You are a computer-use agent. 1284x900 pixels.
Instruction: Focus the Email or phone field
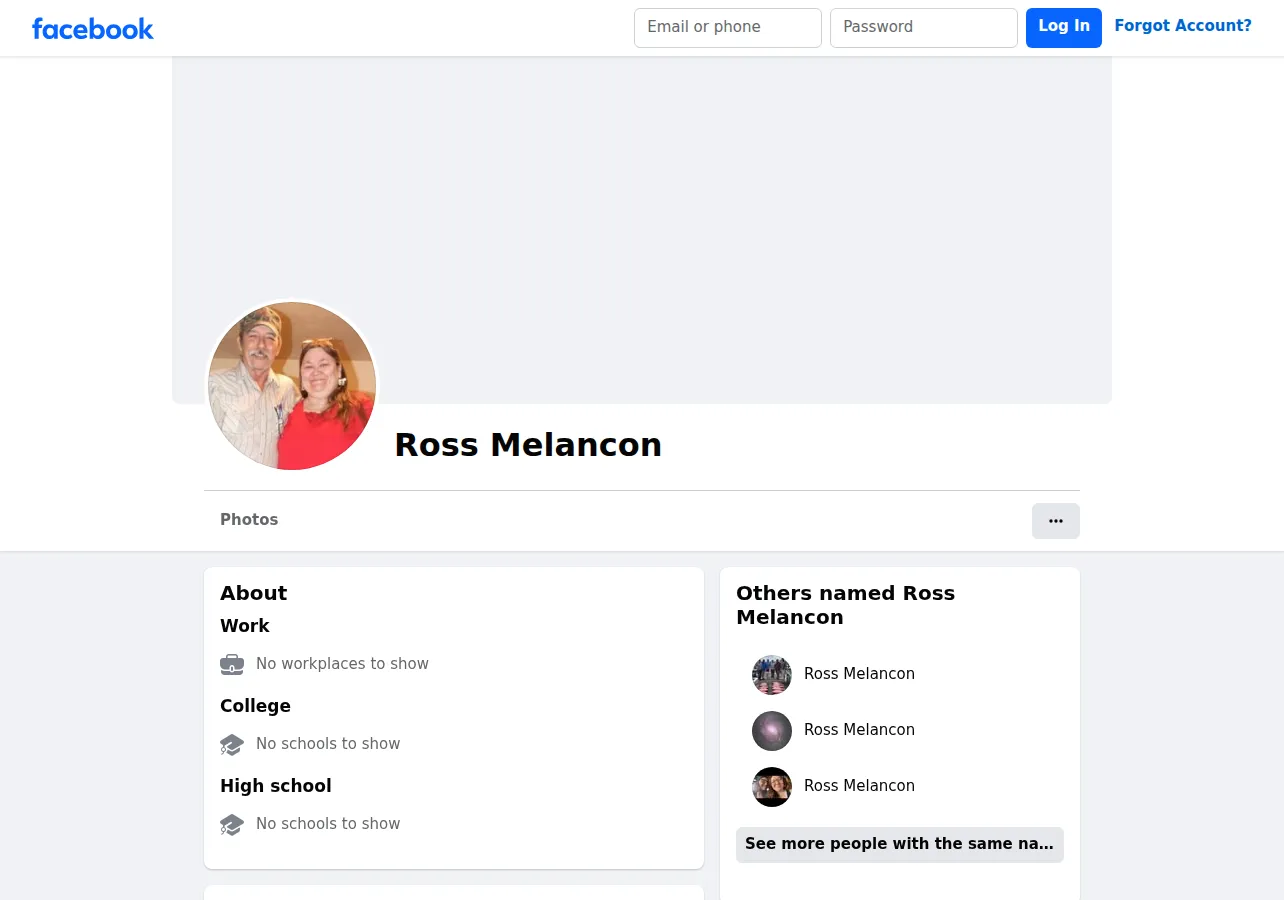[x=728, y=28]
